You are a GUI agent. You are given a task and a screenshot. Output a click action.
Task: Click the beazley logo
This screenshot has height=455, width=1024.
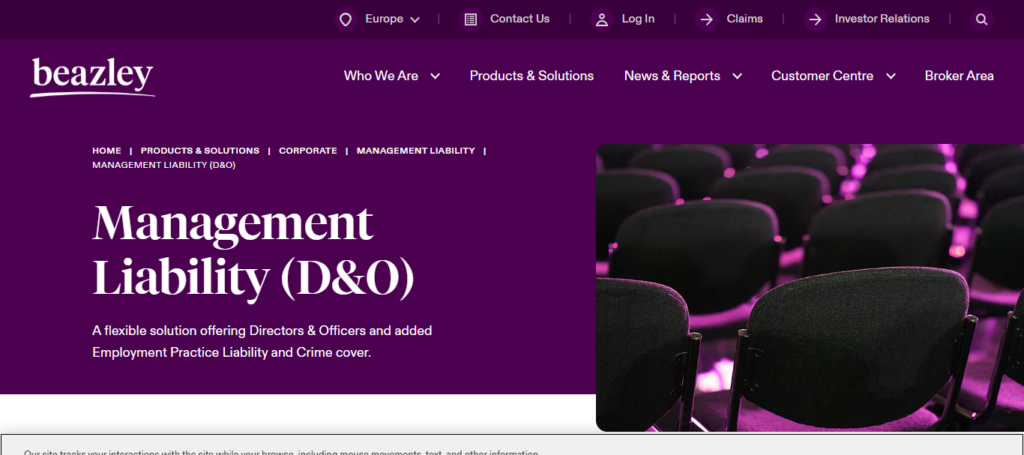tap(92, 77)
